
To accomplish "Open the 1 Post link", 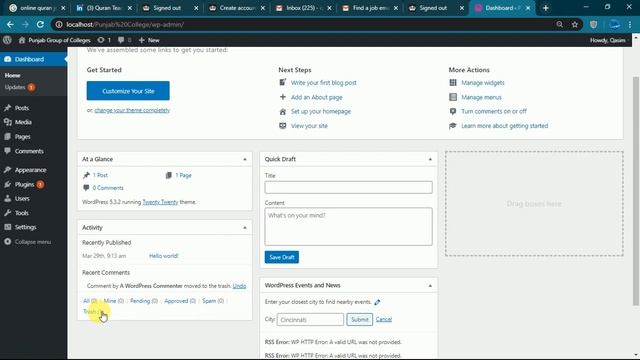I will click(100, 175).
